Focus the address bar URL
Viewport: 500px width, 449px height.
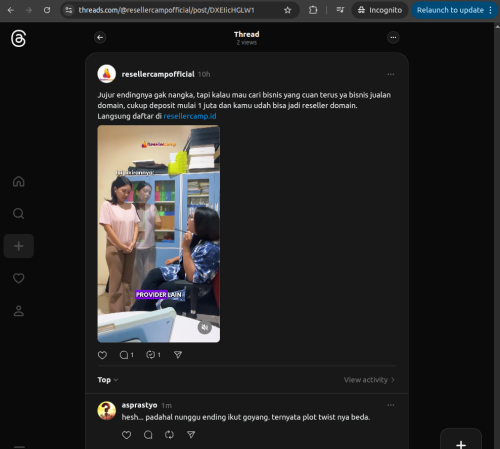click(x=167, y=10)
